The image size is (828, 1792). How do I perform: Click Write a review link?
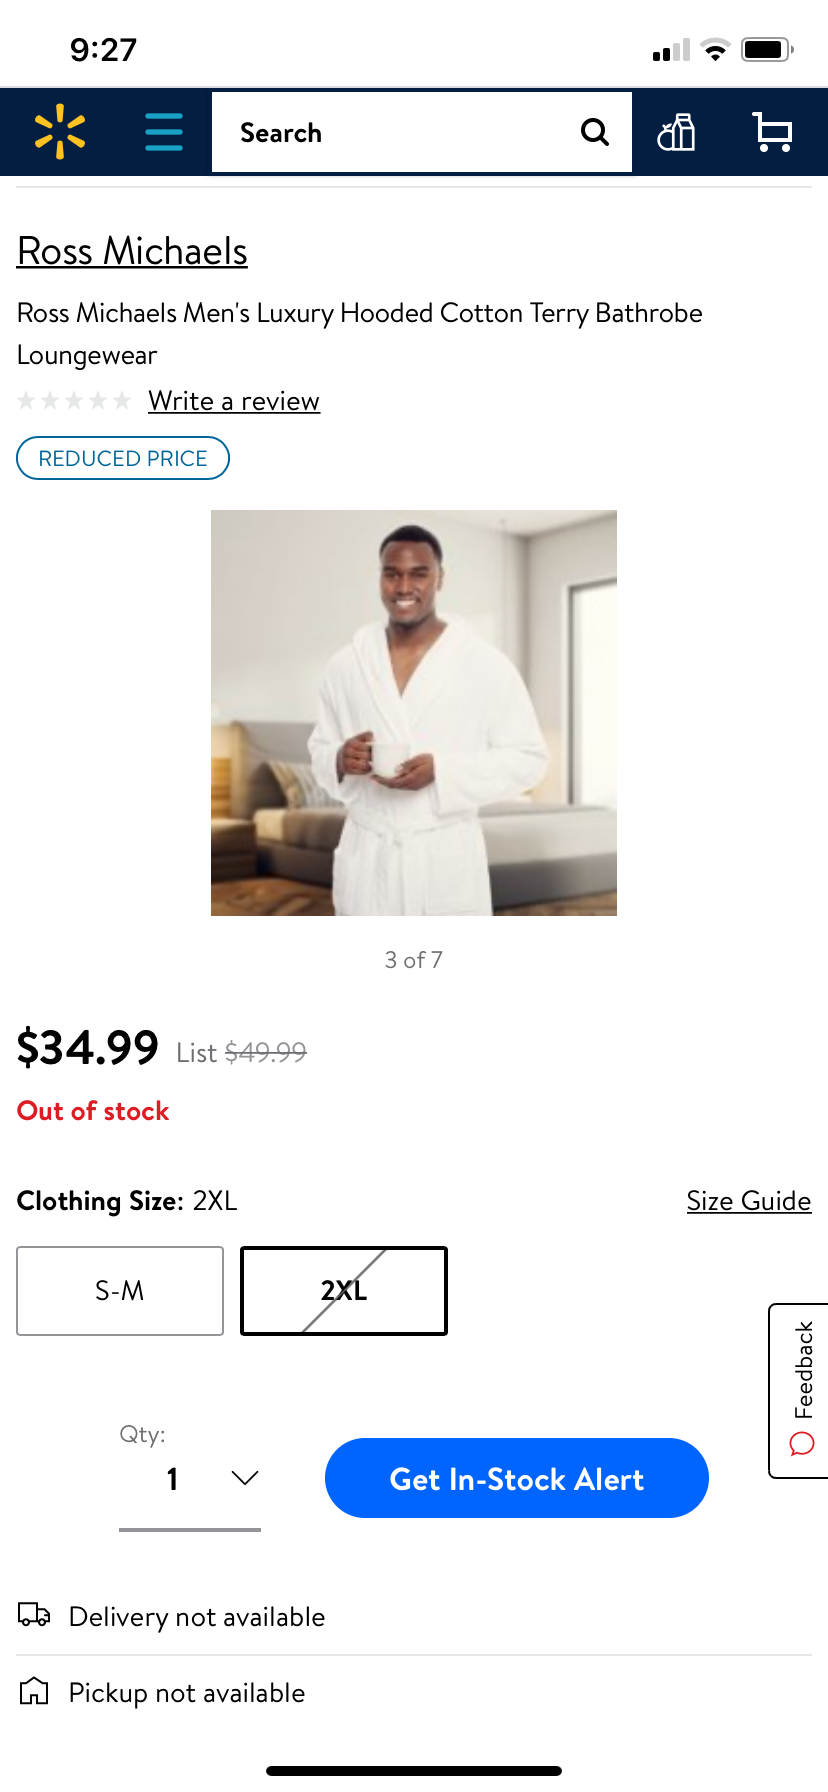[234, 401]
